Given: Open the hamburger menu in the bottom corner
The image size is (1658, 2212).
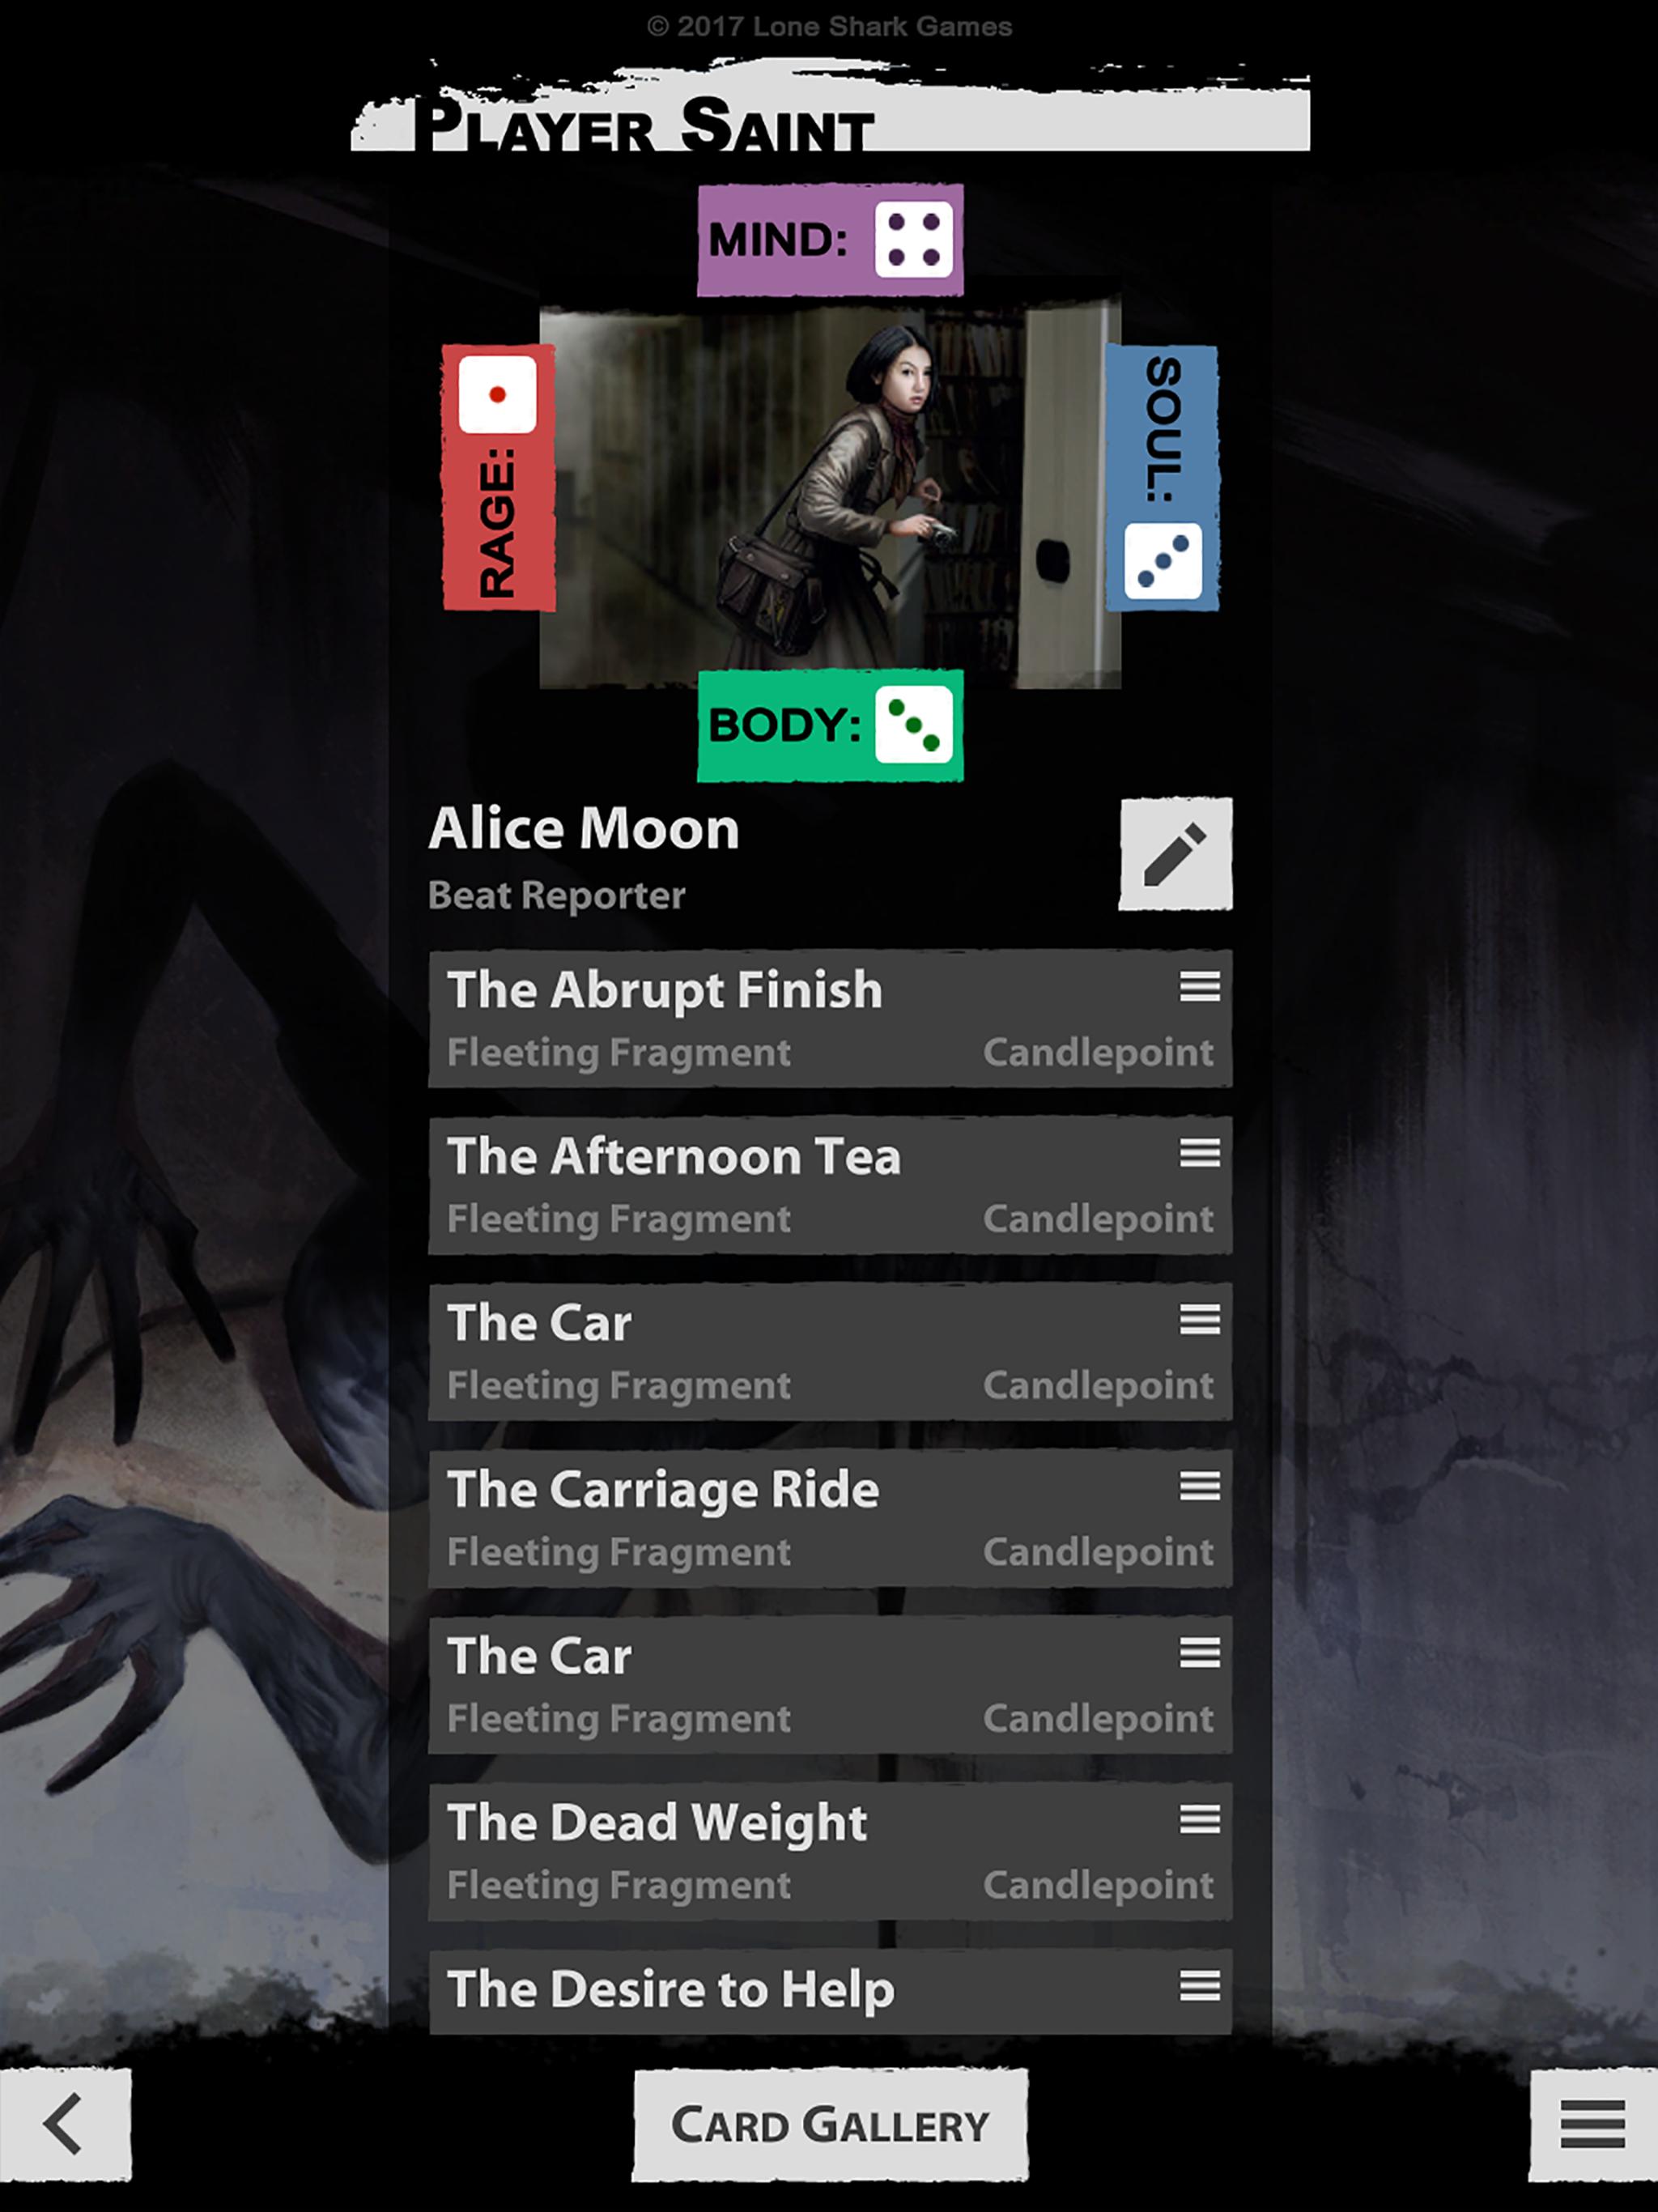Looking at the screenshot, I should pos(1592,2123).
